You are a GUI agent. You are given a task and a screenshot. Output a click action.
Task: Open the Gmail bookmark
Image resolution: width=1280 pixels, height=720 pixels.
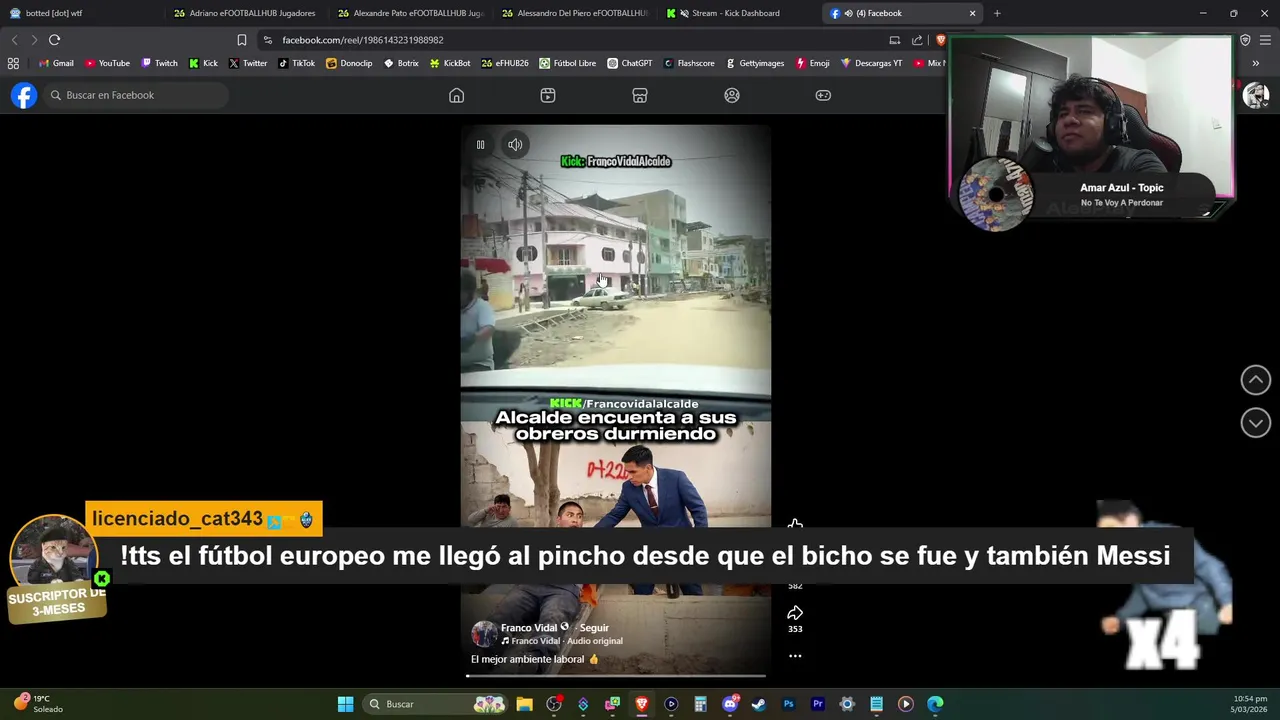[56, 63]
